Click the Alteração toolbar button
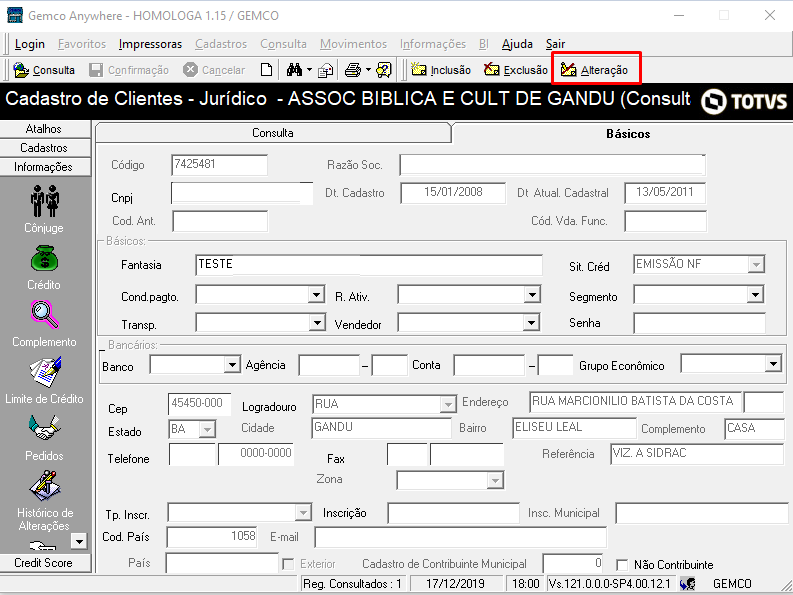Image resolution: width=793 pixels, height=595 pixels. [x=594, y=70]
